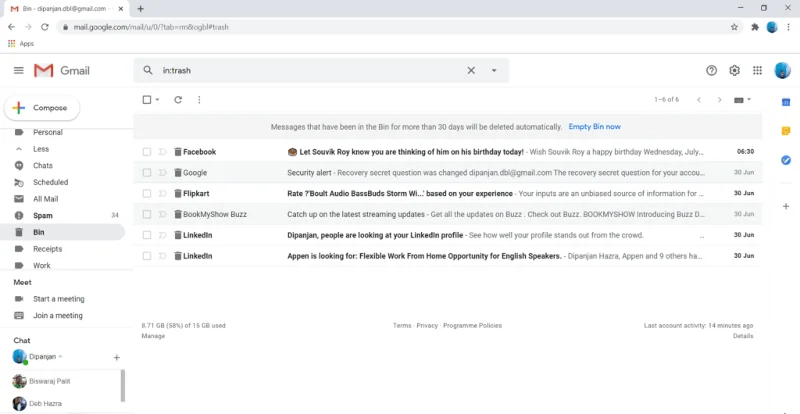Screen dimensions: 800x414
Task: Open the Appen LinkedIn job email
Action: tap(447, 256)
